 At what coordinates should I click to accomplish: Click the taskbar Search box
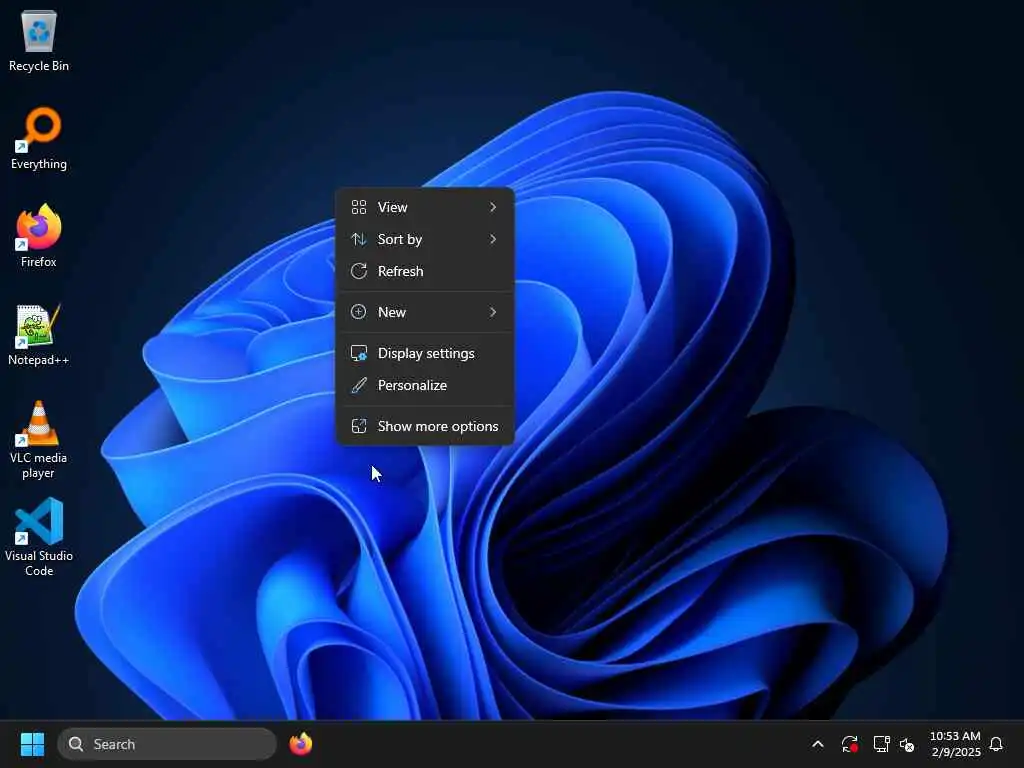click(x=167, y=744)
